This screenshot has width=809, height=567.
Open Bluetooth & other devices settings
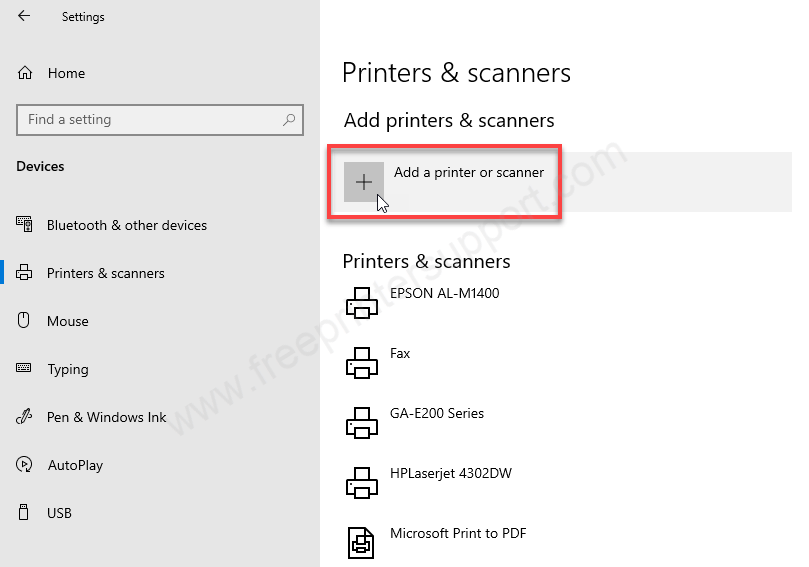point(126,225)
